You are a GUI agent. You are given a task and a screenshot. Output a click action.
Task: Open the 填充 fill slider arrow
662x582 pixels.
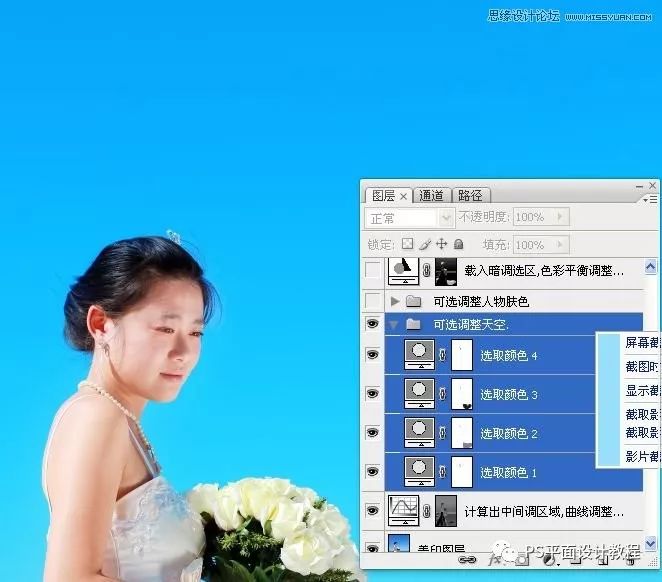pos(561,244)
